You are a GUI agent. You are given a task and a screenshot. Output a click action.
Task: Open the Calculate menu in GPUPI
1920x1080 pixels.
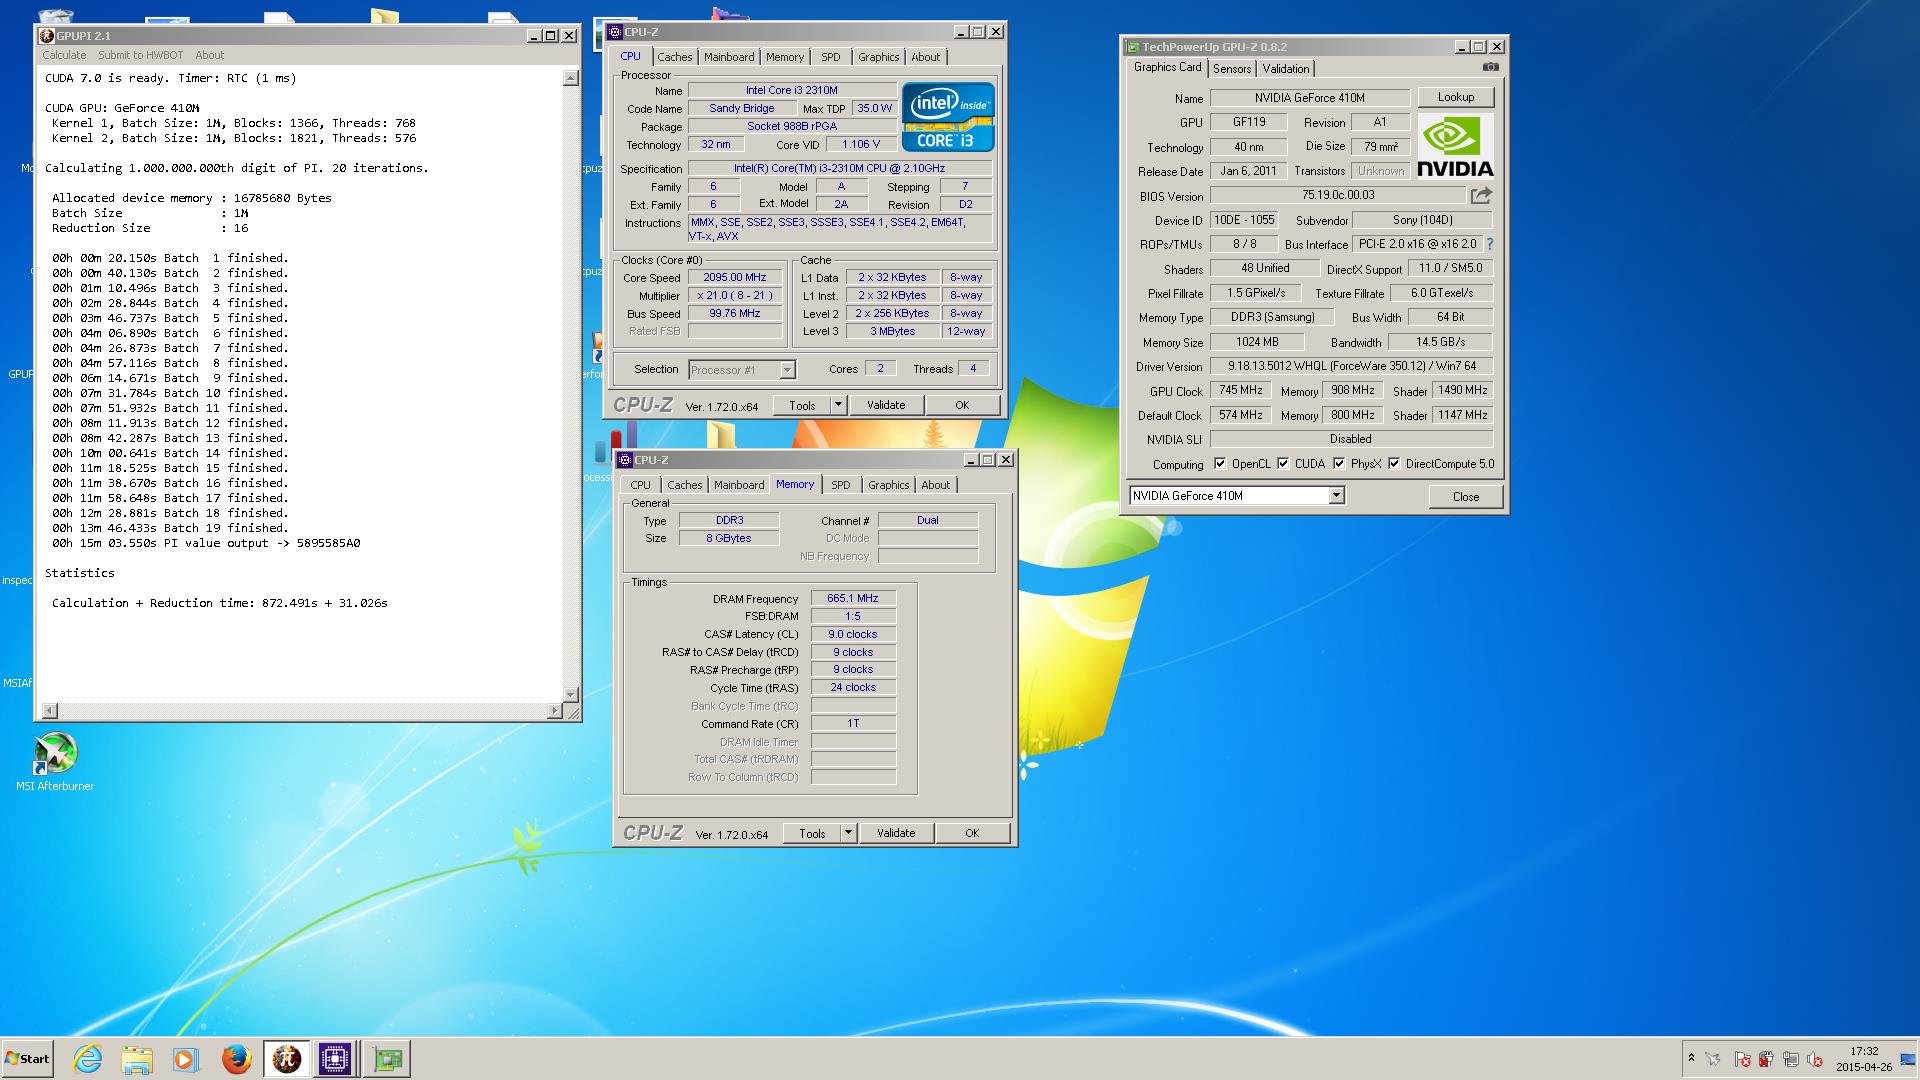coord(64,55)
